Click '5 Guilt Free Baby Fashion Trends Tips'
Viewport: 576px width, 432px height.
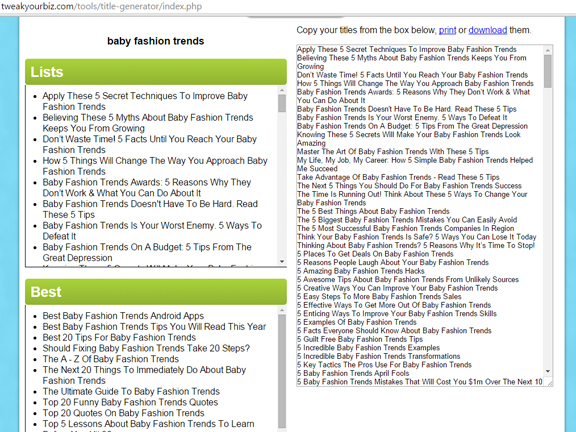click(x=360, y=339)
